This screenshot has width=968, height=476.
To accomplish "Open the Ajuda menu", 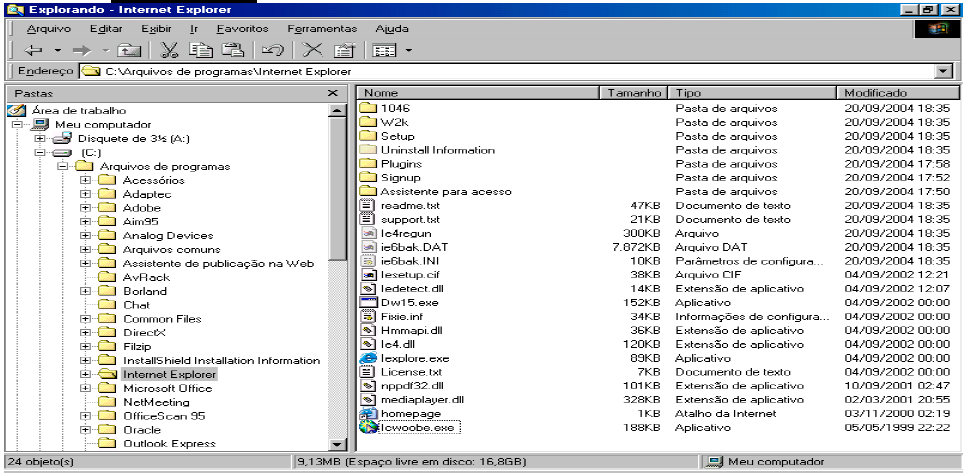I will coord(392,29).
